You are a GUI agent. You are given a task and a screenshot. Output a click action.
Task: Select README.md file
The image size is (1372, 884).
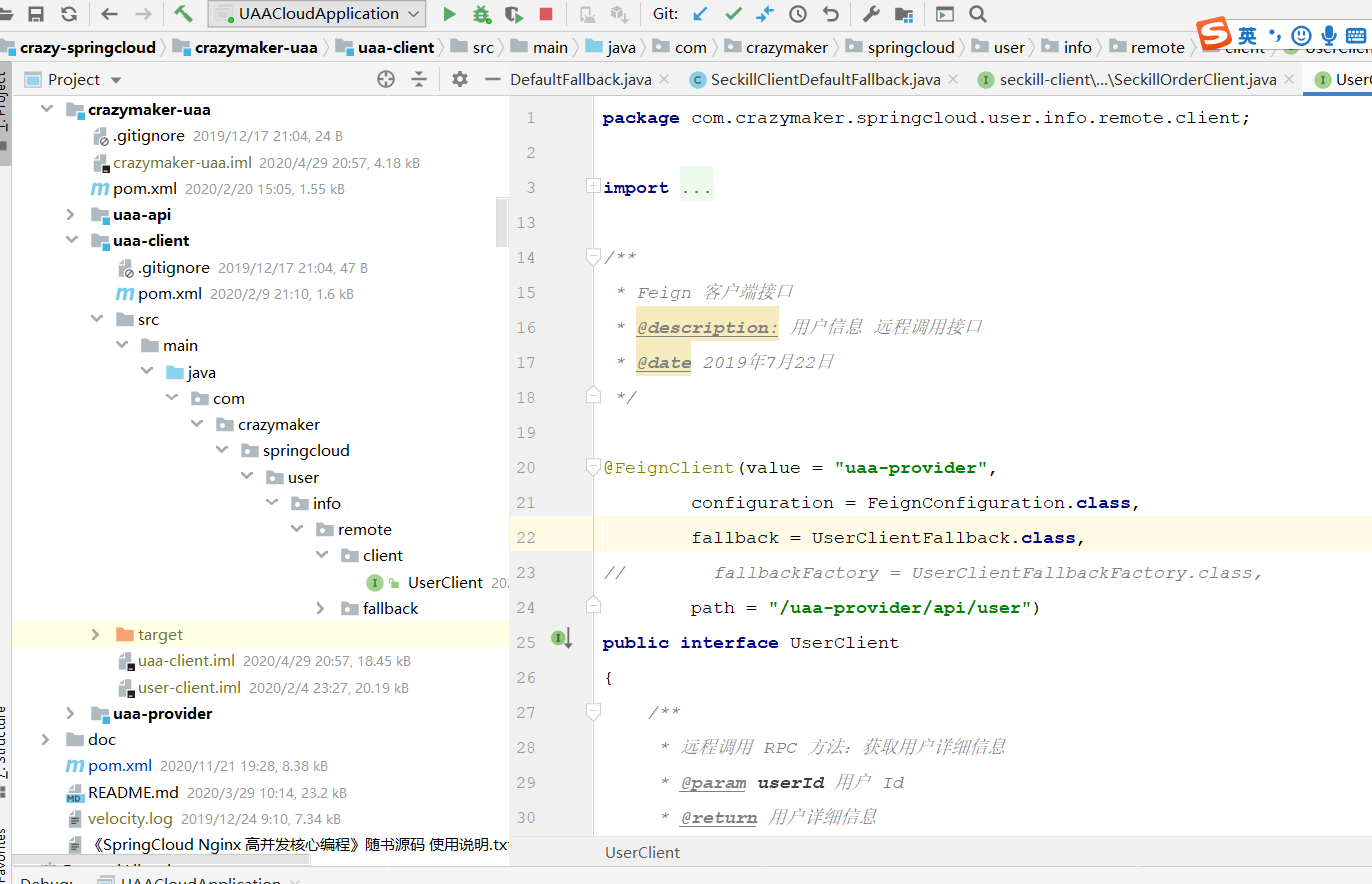pos(133,792)
